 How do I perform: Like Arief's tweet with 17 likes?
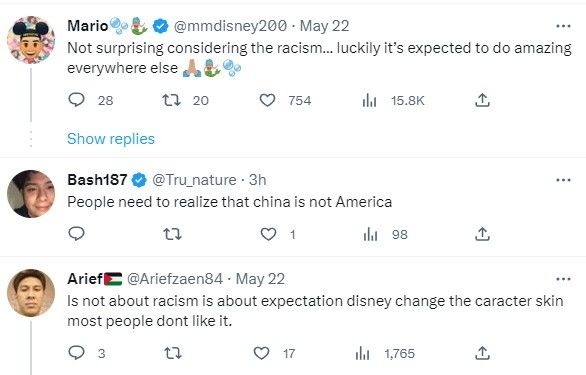click(x=261, y=353)
